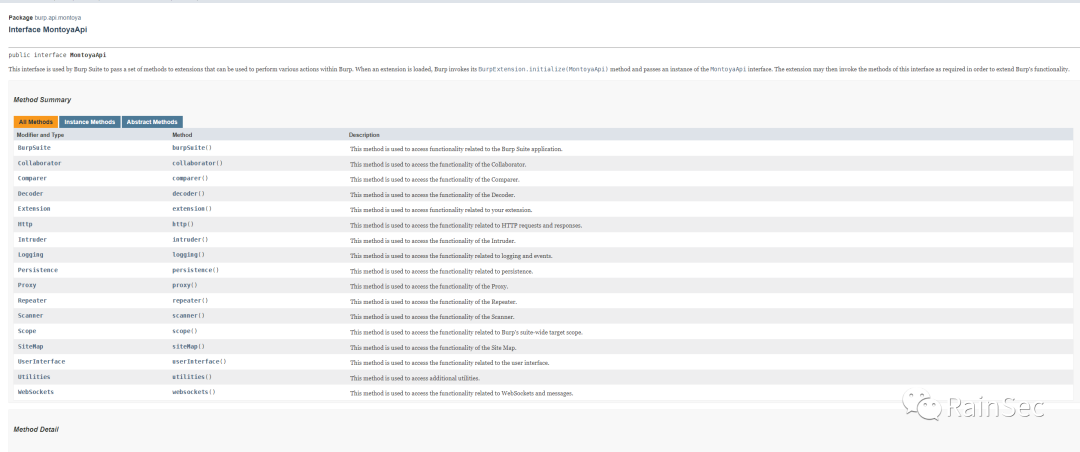This screenshot has height=452, width=1080.
Task: Open the utilities() method link
Action: (192, 377)
